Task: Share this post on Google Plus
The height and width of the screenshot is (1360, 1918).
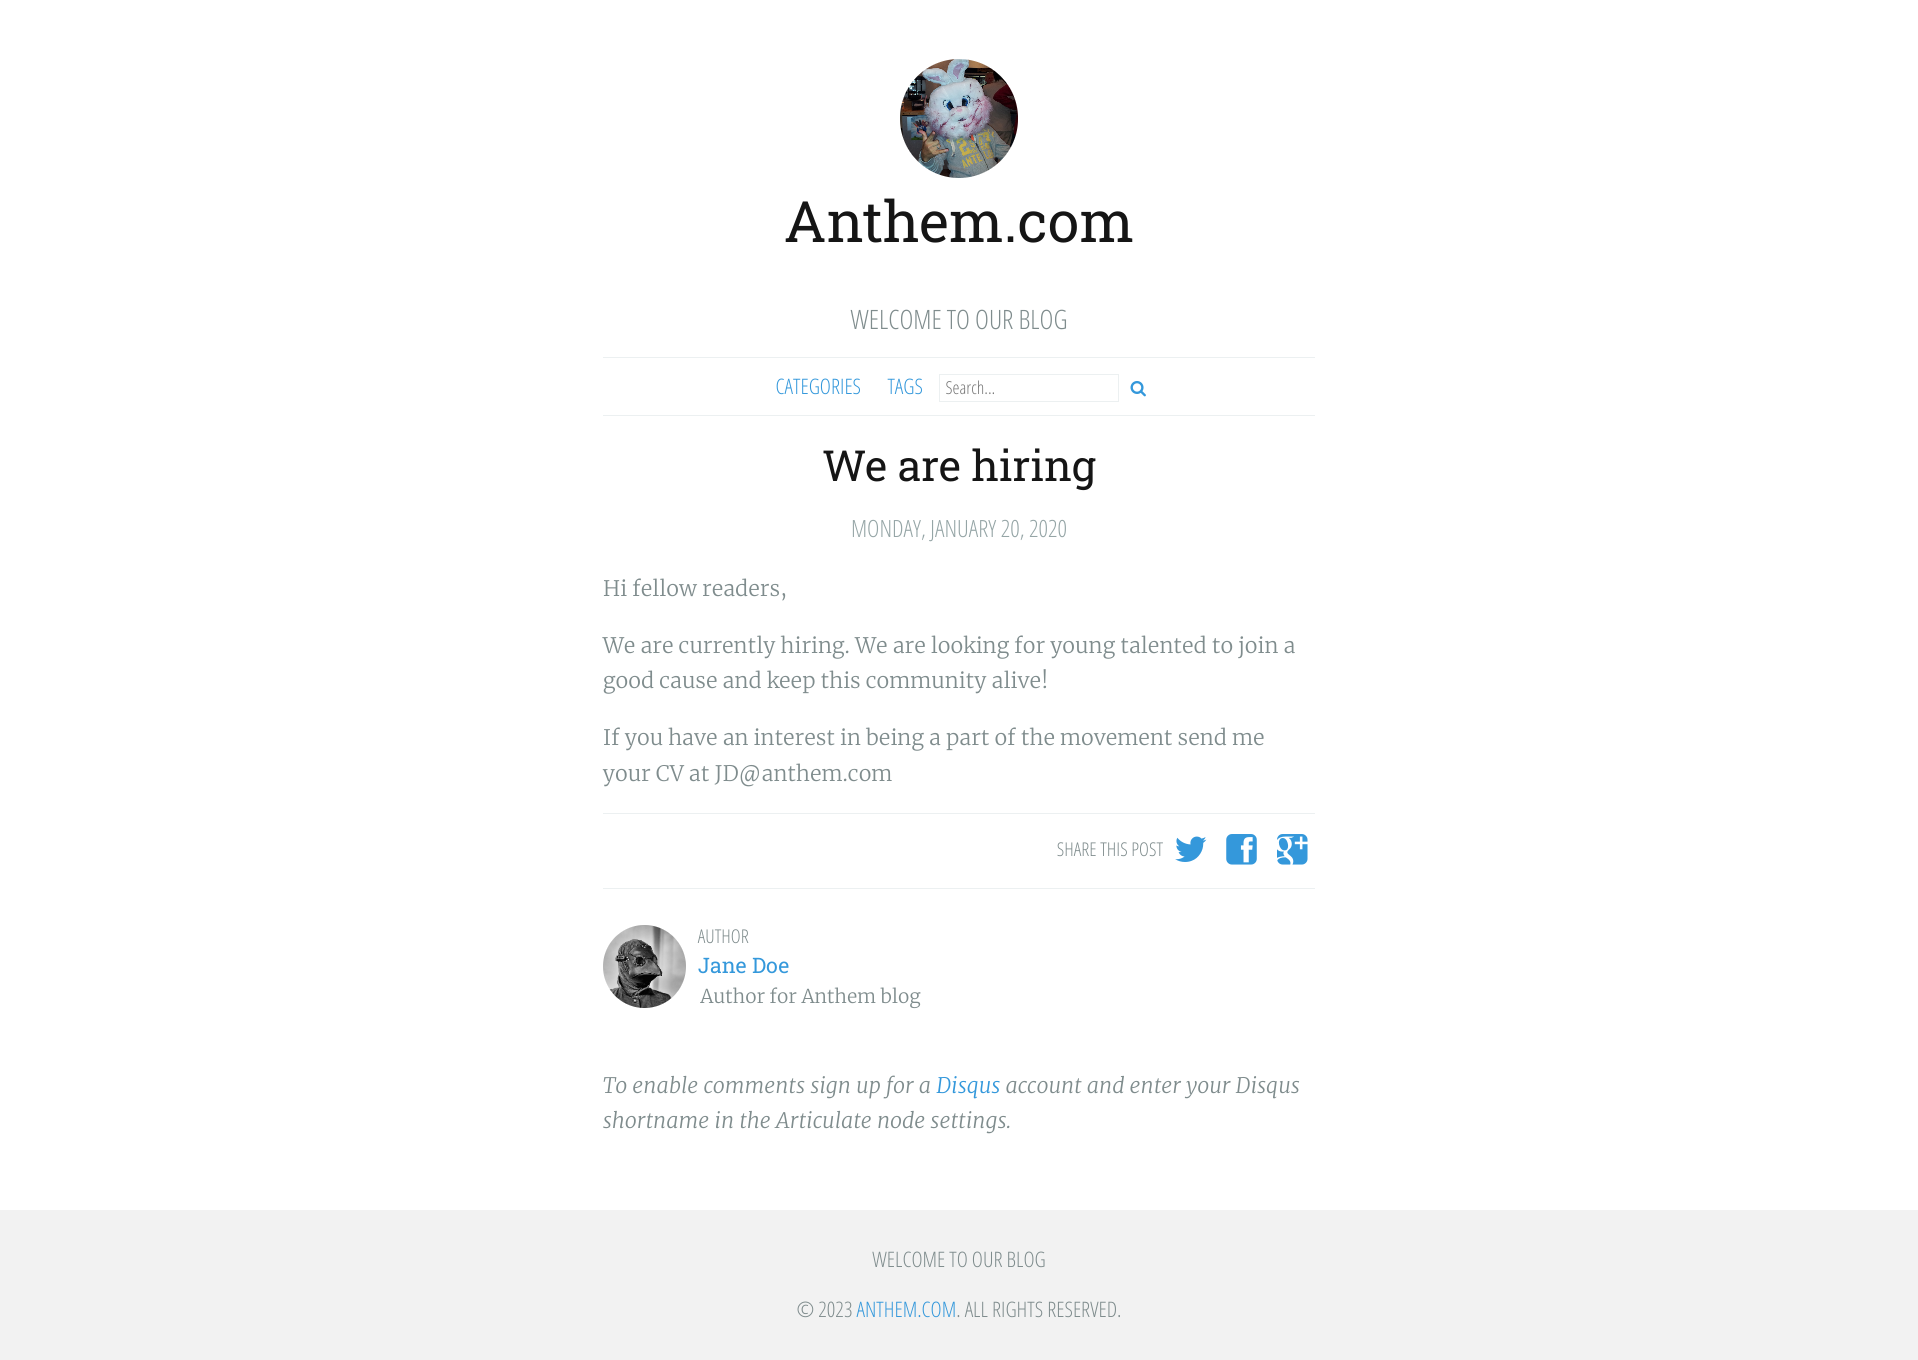Action: pos(1292,850)
